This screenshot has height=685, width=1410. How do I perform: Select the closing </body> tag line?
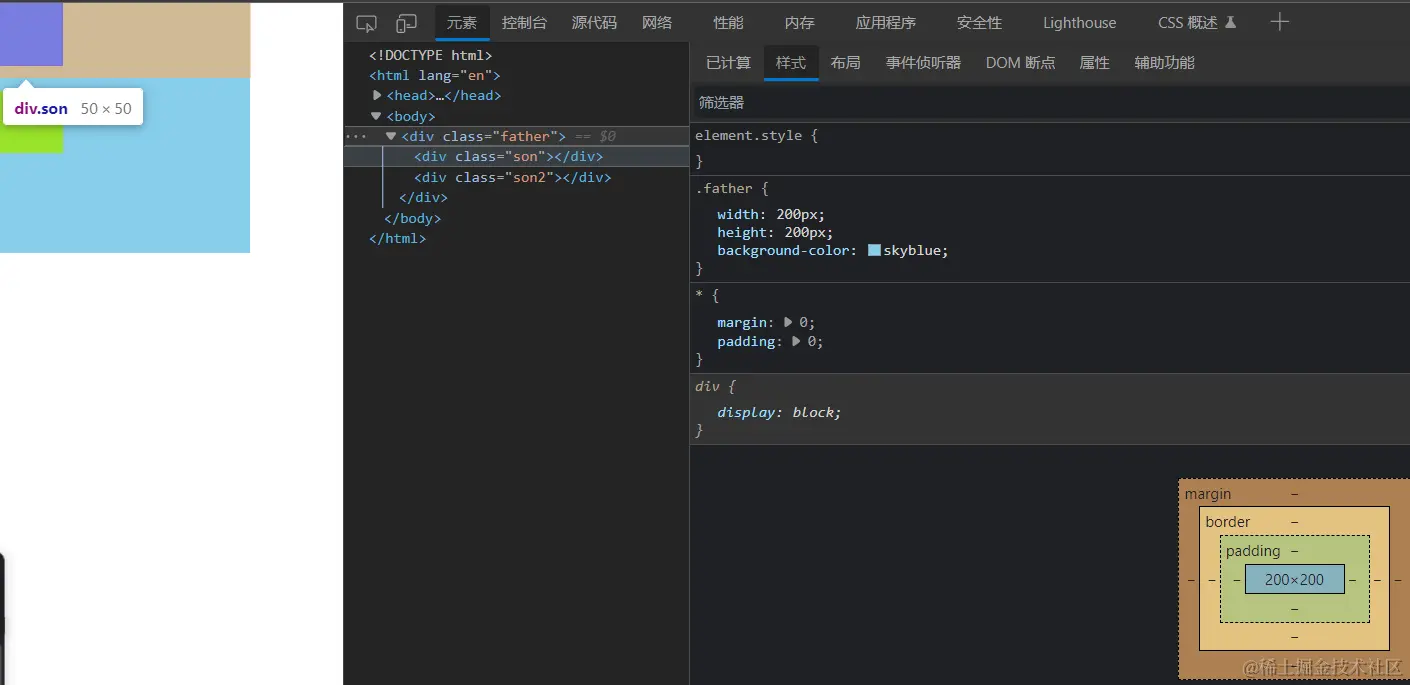point(412,218)
